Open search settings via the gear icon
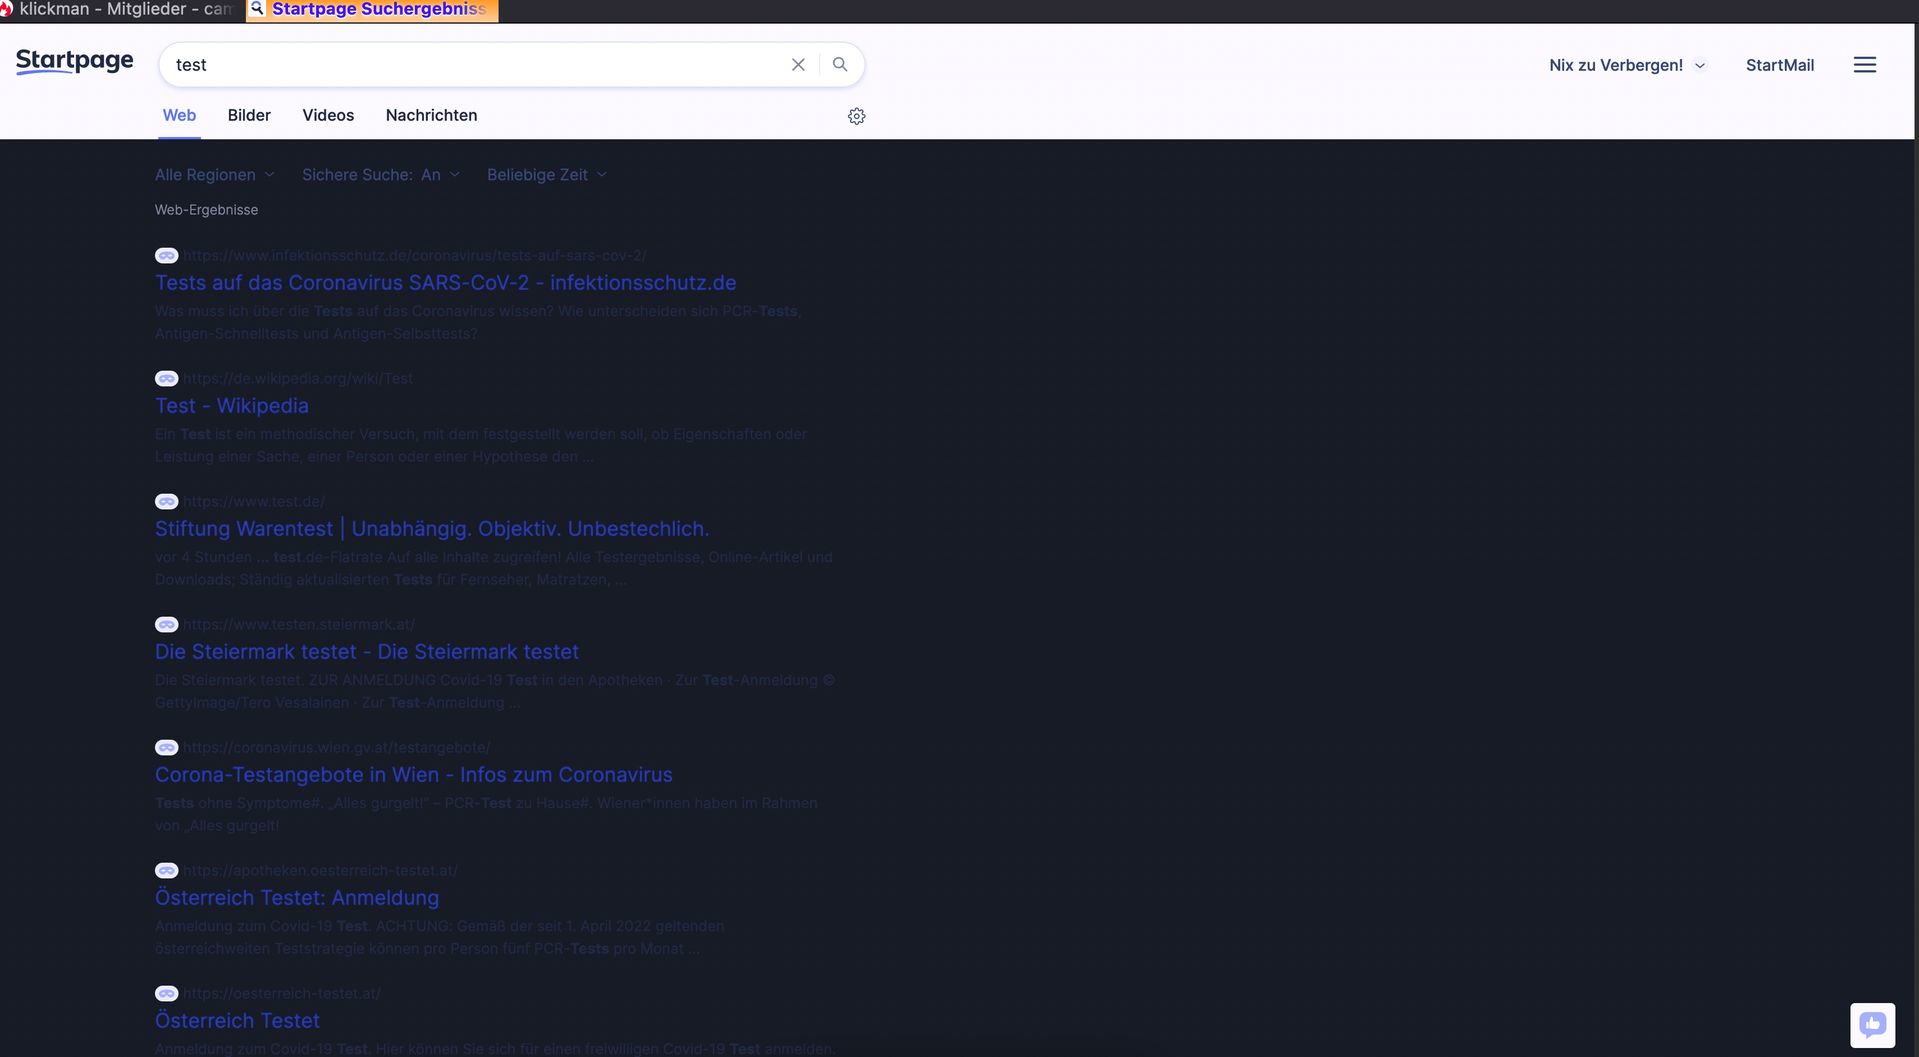 click(x=857, y=116)
